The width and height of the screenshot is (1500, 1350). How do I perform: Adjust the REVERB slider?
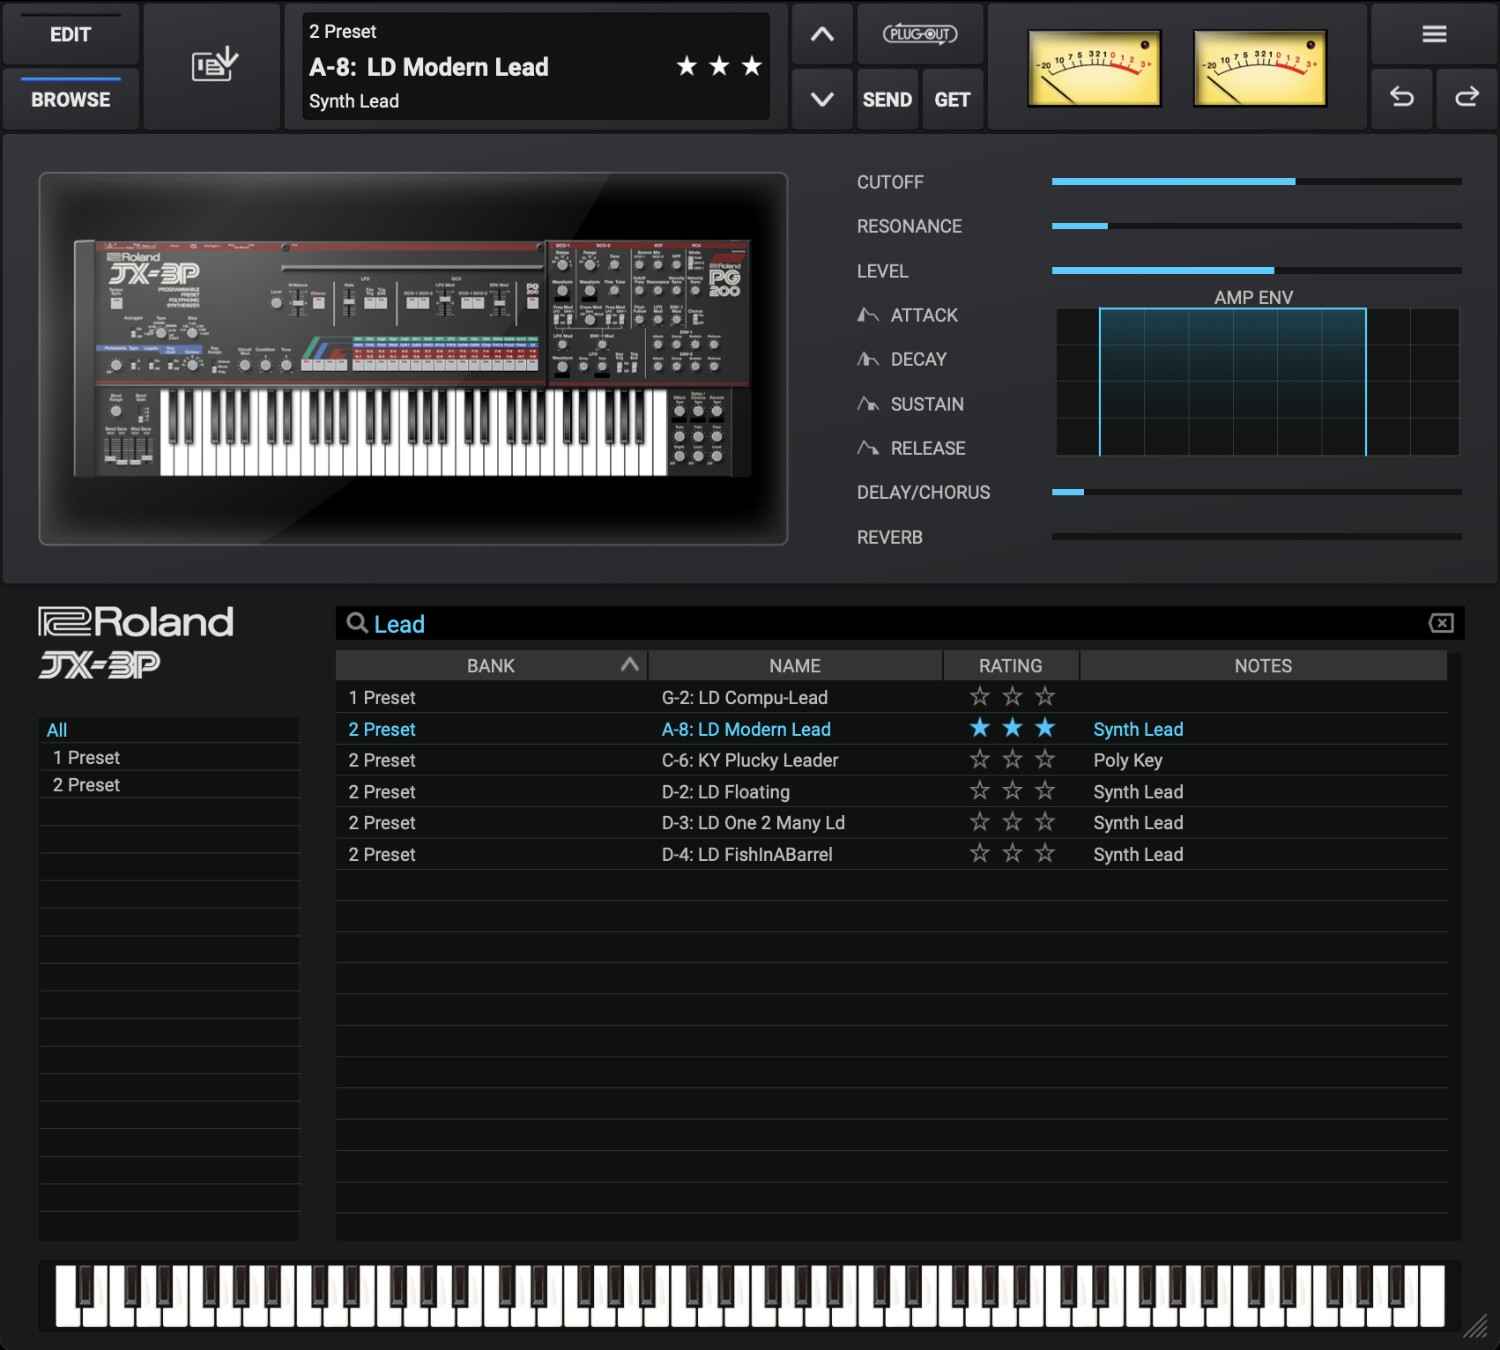(x=1256, y=537)
